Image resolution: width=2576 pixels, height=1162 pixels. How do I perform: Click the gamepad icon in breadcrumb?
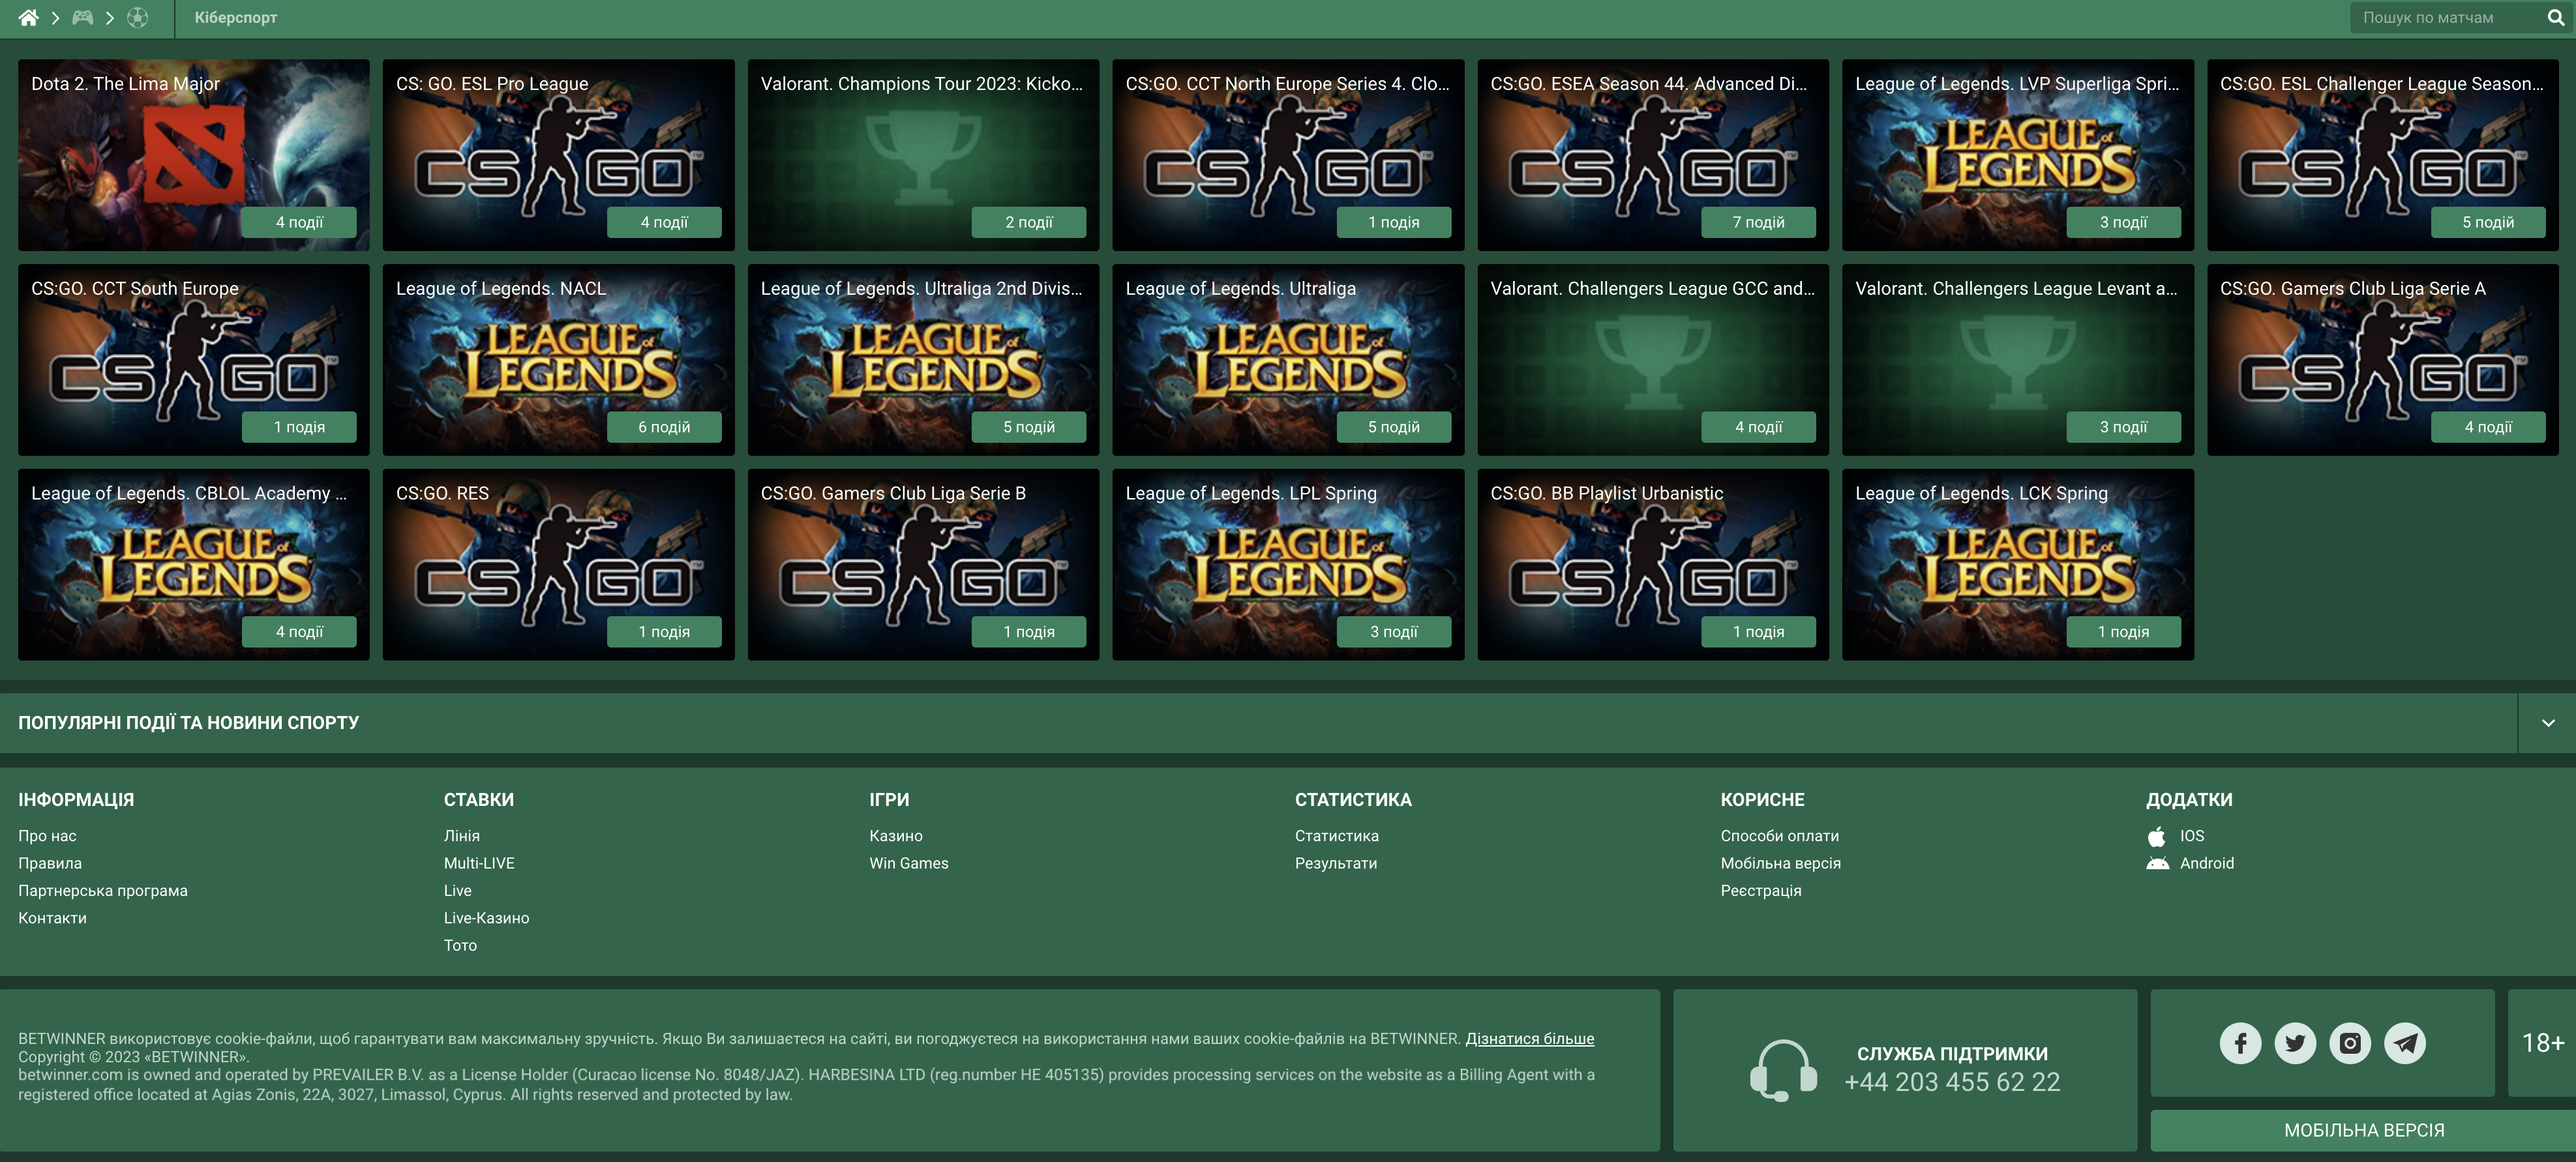click(x=82, y=18)
